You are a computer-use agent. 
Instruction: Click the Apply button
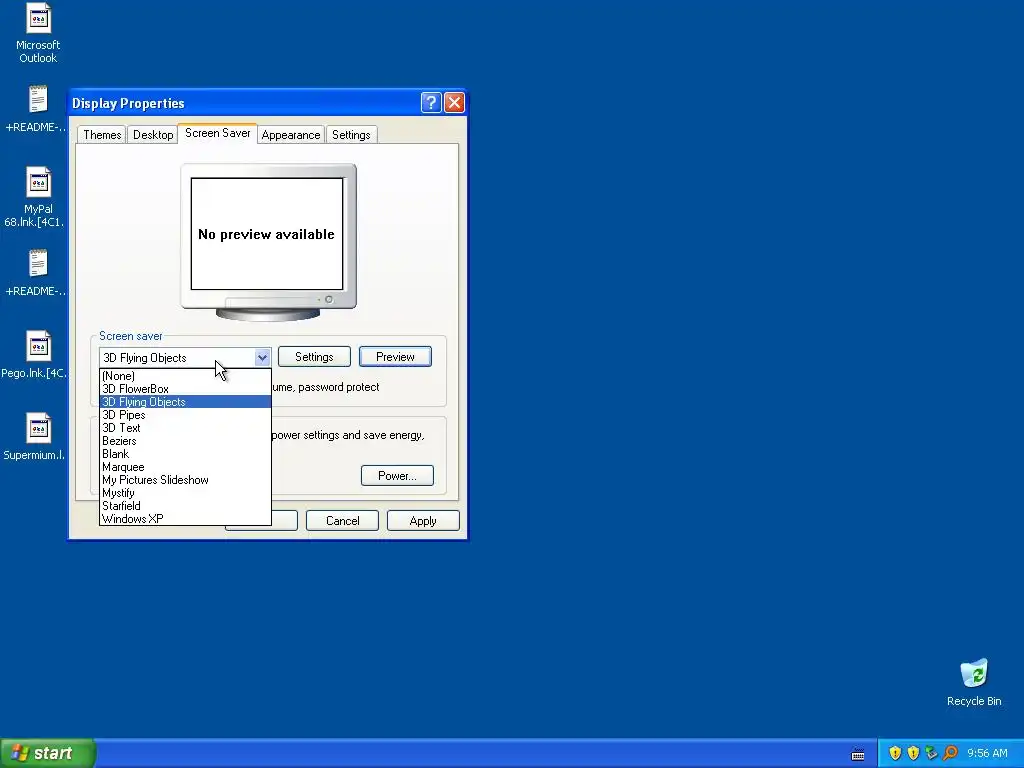pyautogui.click(x=423, y=520)
